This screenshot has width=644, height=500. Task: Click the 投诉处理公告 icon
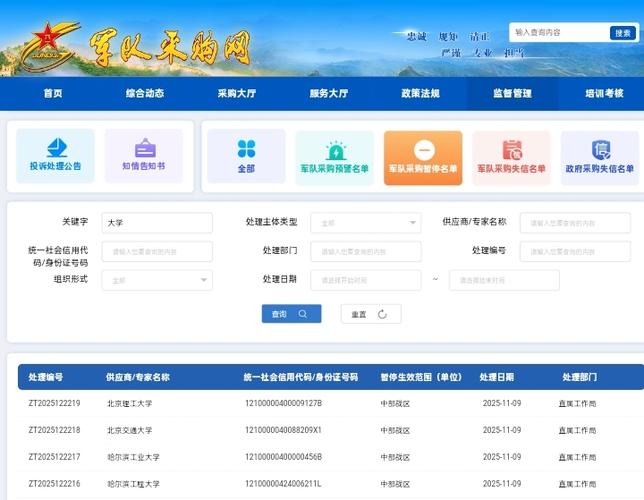click(x=56, y=148)
